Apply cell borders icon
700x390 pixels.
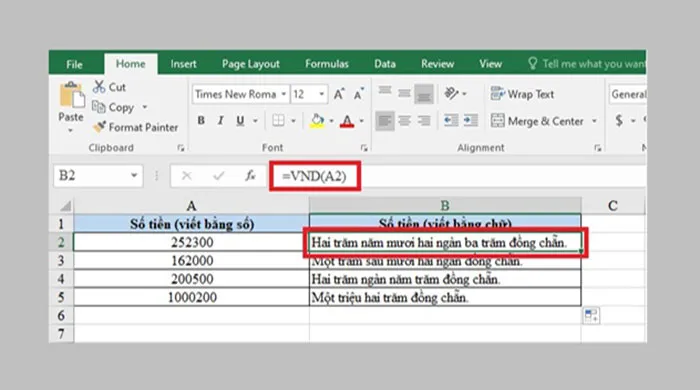click(278, 120)
